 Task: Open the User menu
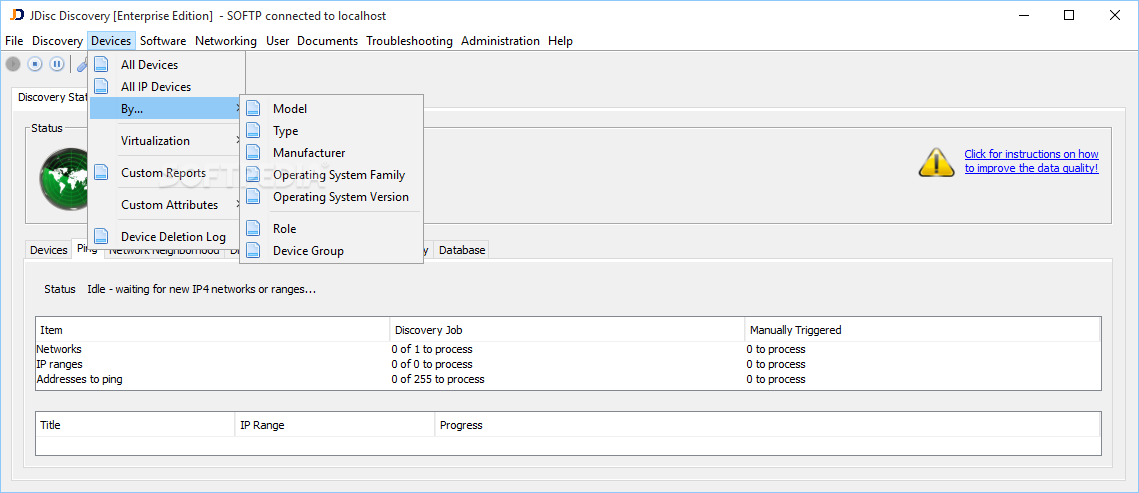click(x=277, y=41)
